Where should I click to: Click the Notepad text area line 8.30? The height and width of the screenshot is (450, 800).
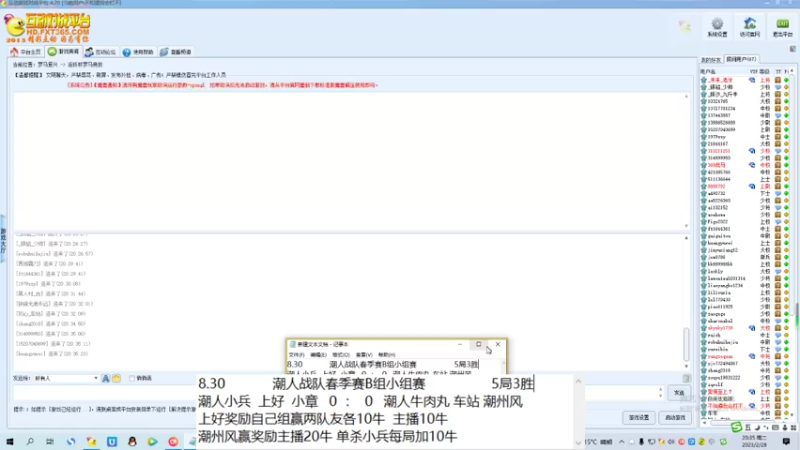point(383,364)
